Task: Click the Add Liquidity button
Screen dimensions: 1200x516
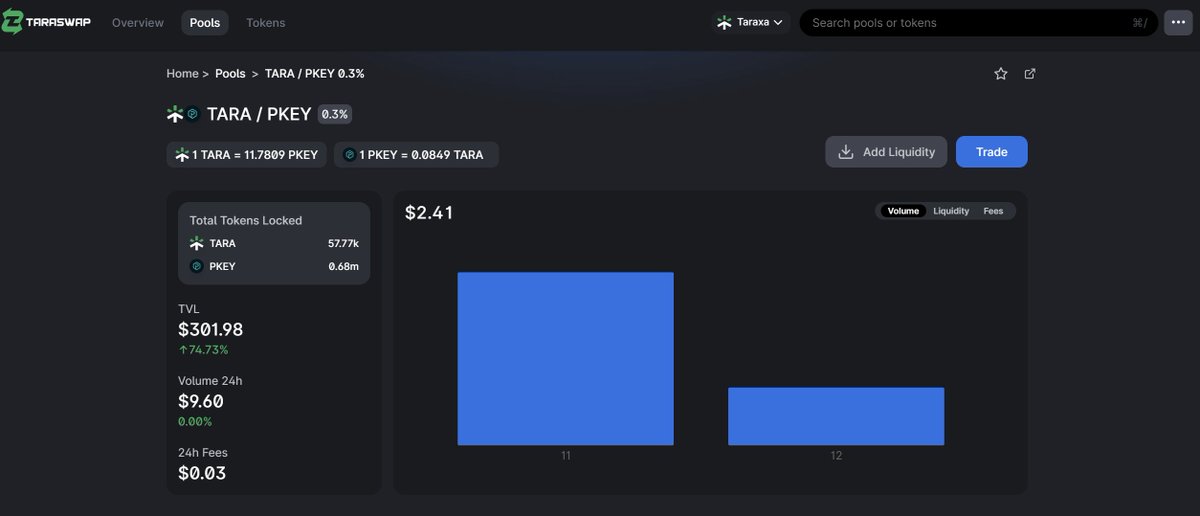Action: pos(886,152)
